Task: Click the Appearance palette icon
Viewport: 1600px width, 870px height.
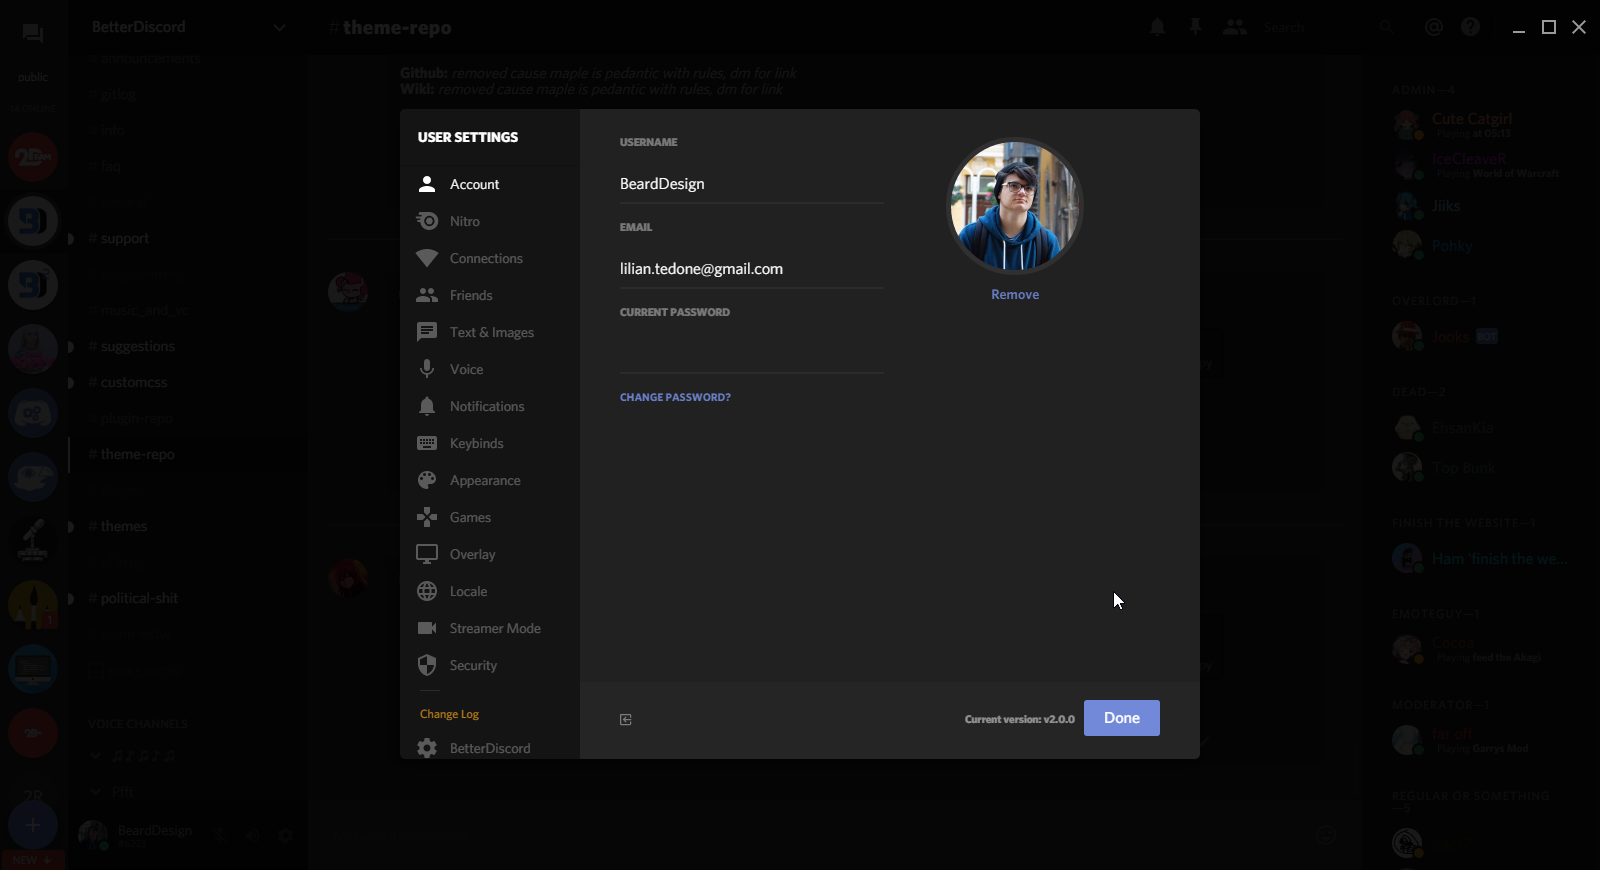Action: pyautogui.click(x=427, y=480)
